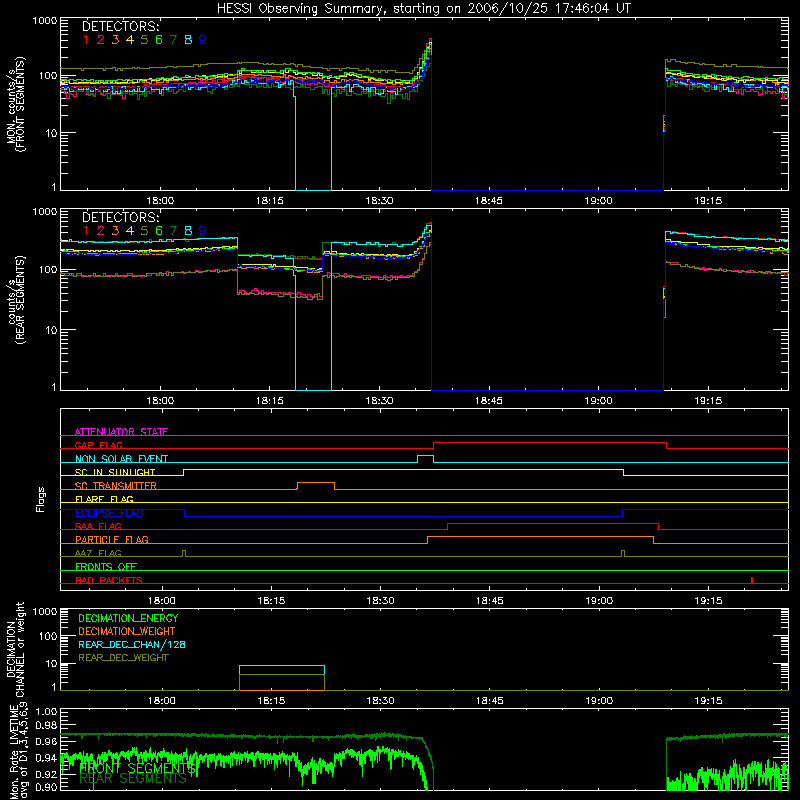Click the REAR SEGMENTS label in livetime panel
The height and width of the screenshot is (800, 800).
pos(133,779)
